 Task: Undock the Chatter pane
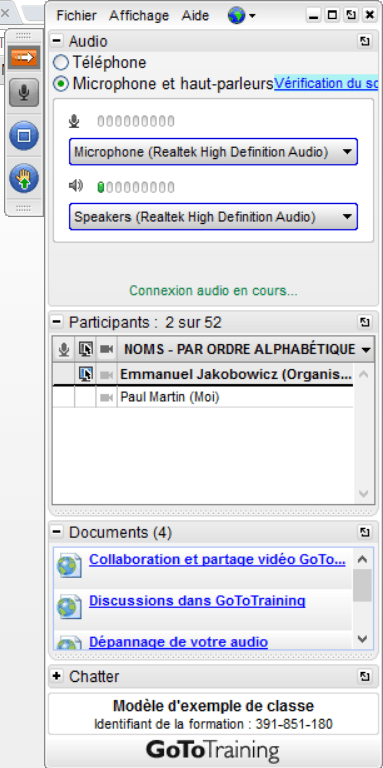click(x=364, y=676)
